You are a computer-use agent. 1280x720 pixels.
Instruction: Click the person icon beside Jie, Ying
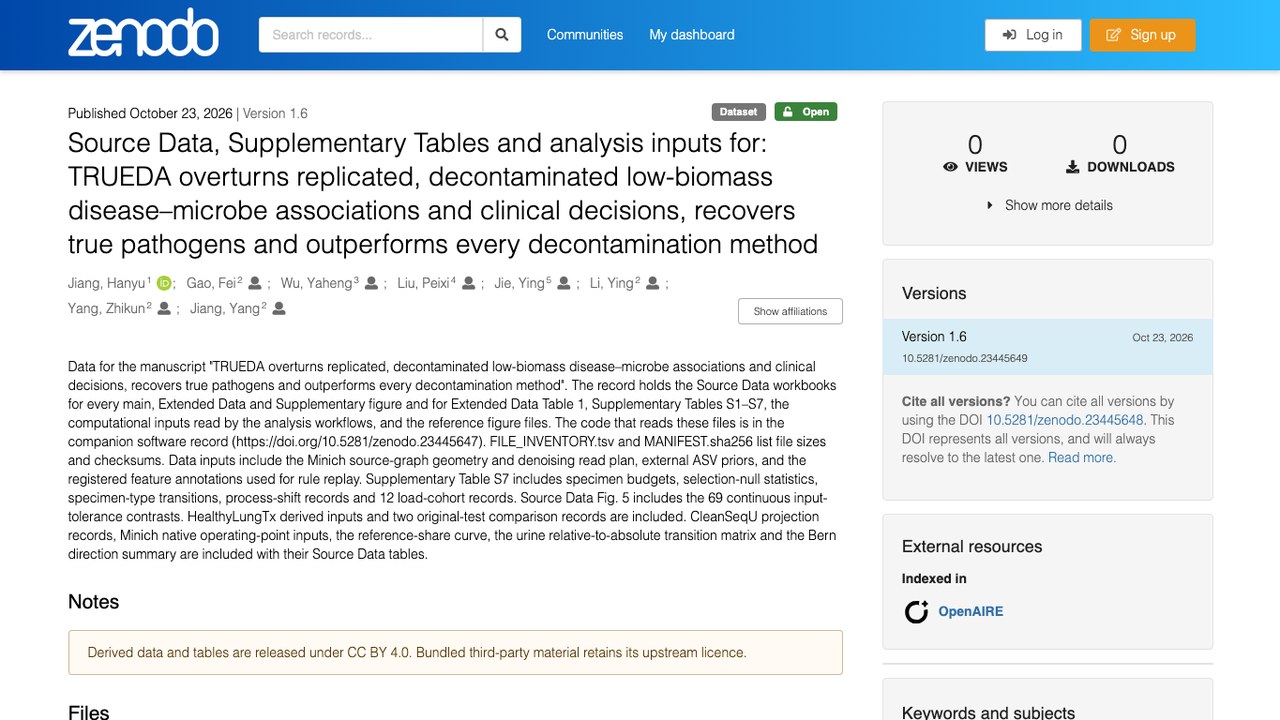[x=564, y=284]
